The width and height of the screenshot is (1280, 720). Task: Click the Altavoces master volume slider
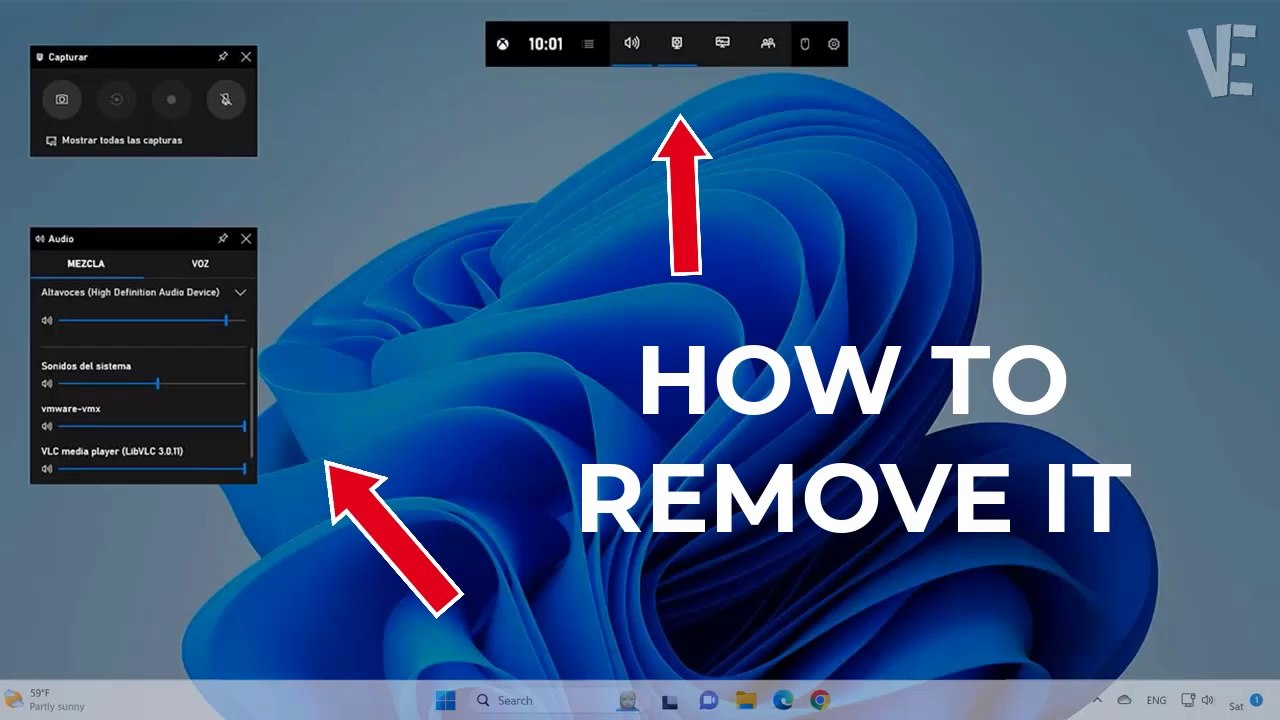coord(152,321)
